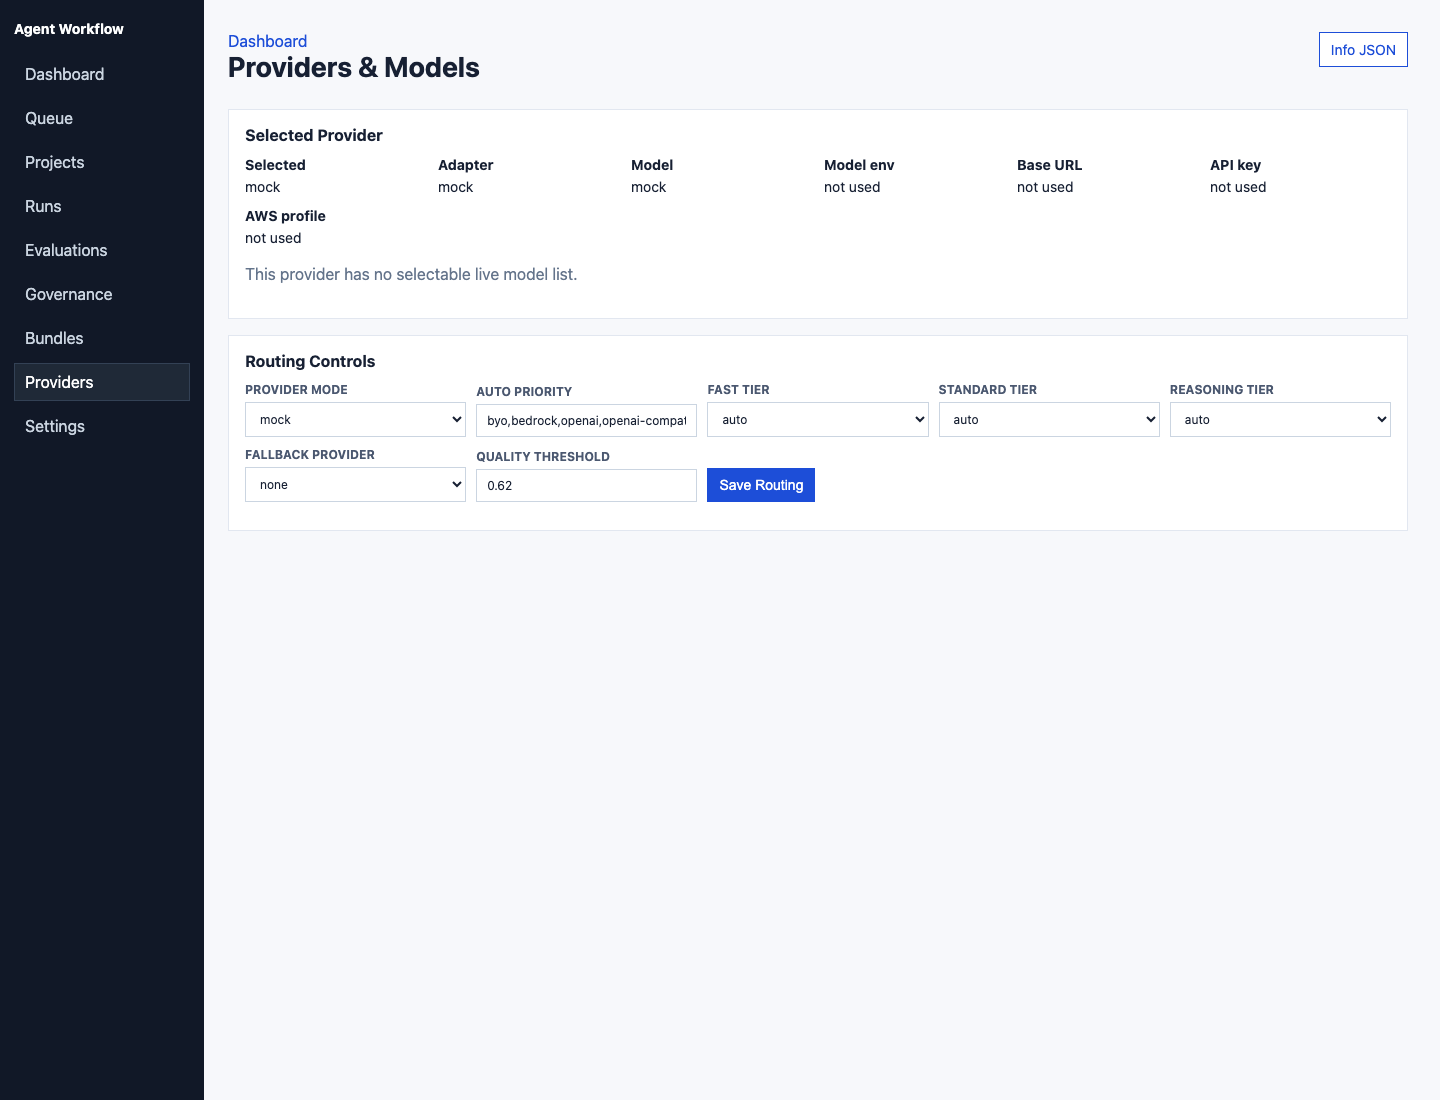Click 'mock' value under Adapter
The height and width of the screenshot is (1100, 1440).
click(x=456, y=187)
